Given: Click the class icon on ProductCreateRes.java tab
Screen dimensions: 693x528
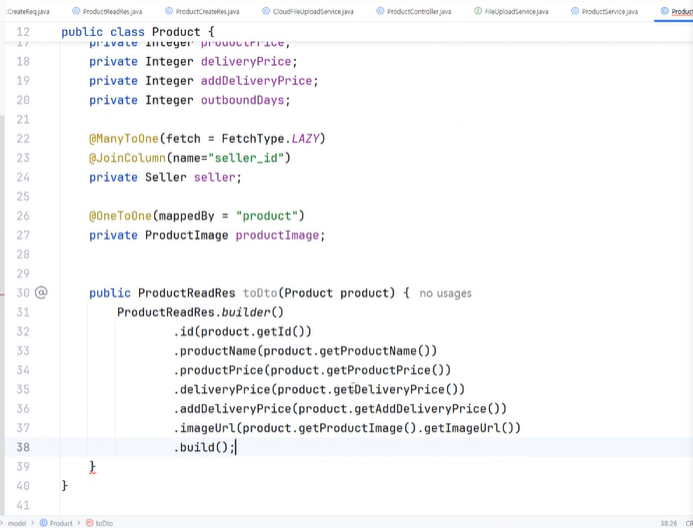Looking at the screenshot, I should [x=169, y=11].
